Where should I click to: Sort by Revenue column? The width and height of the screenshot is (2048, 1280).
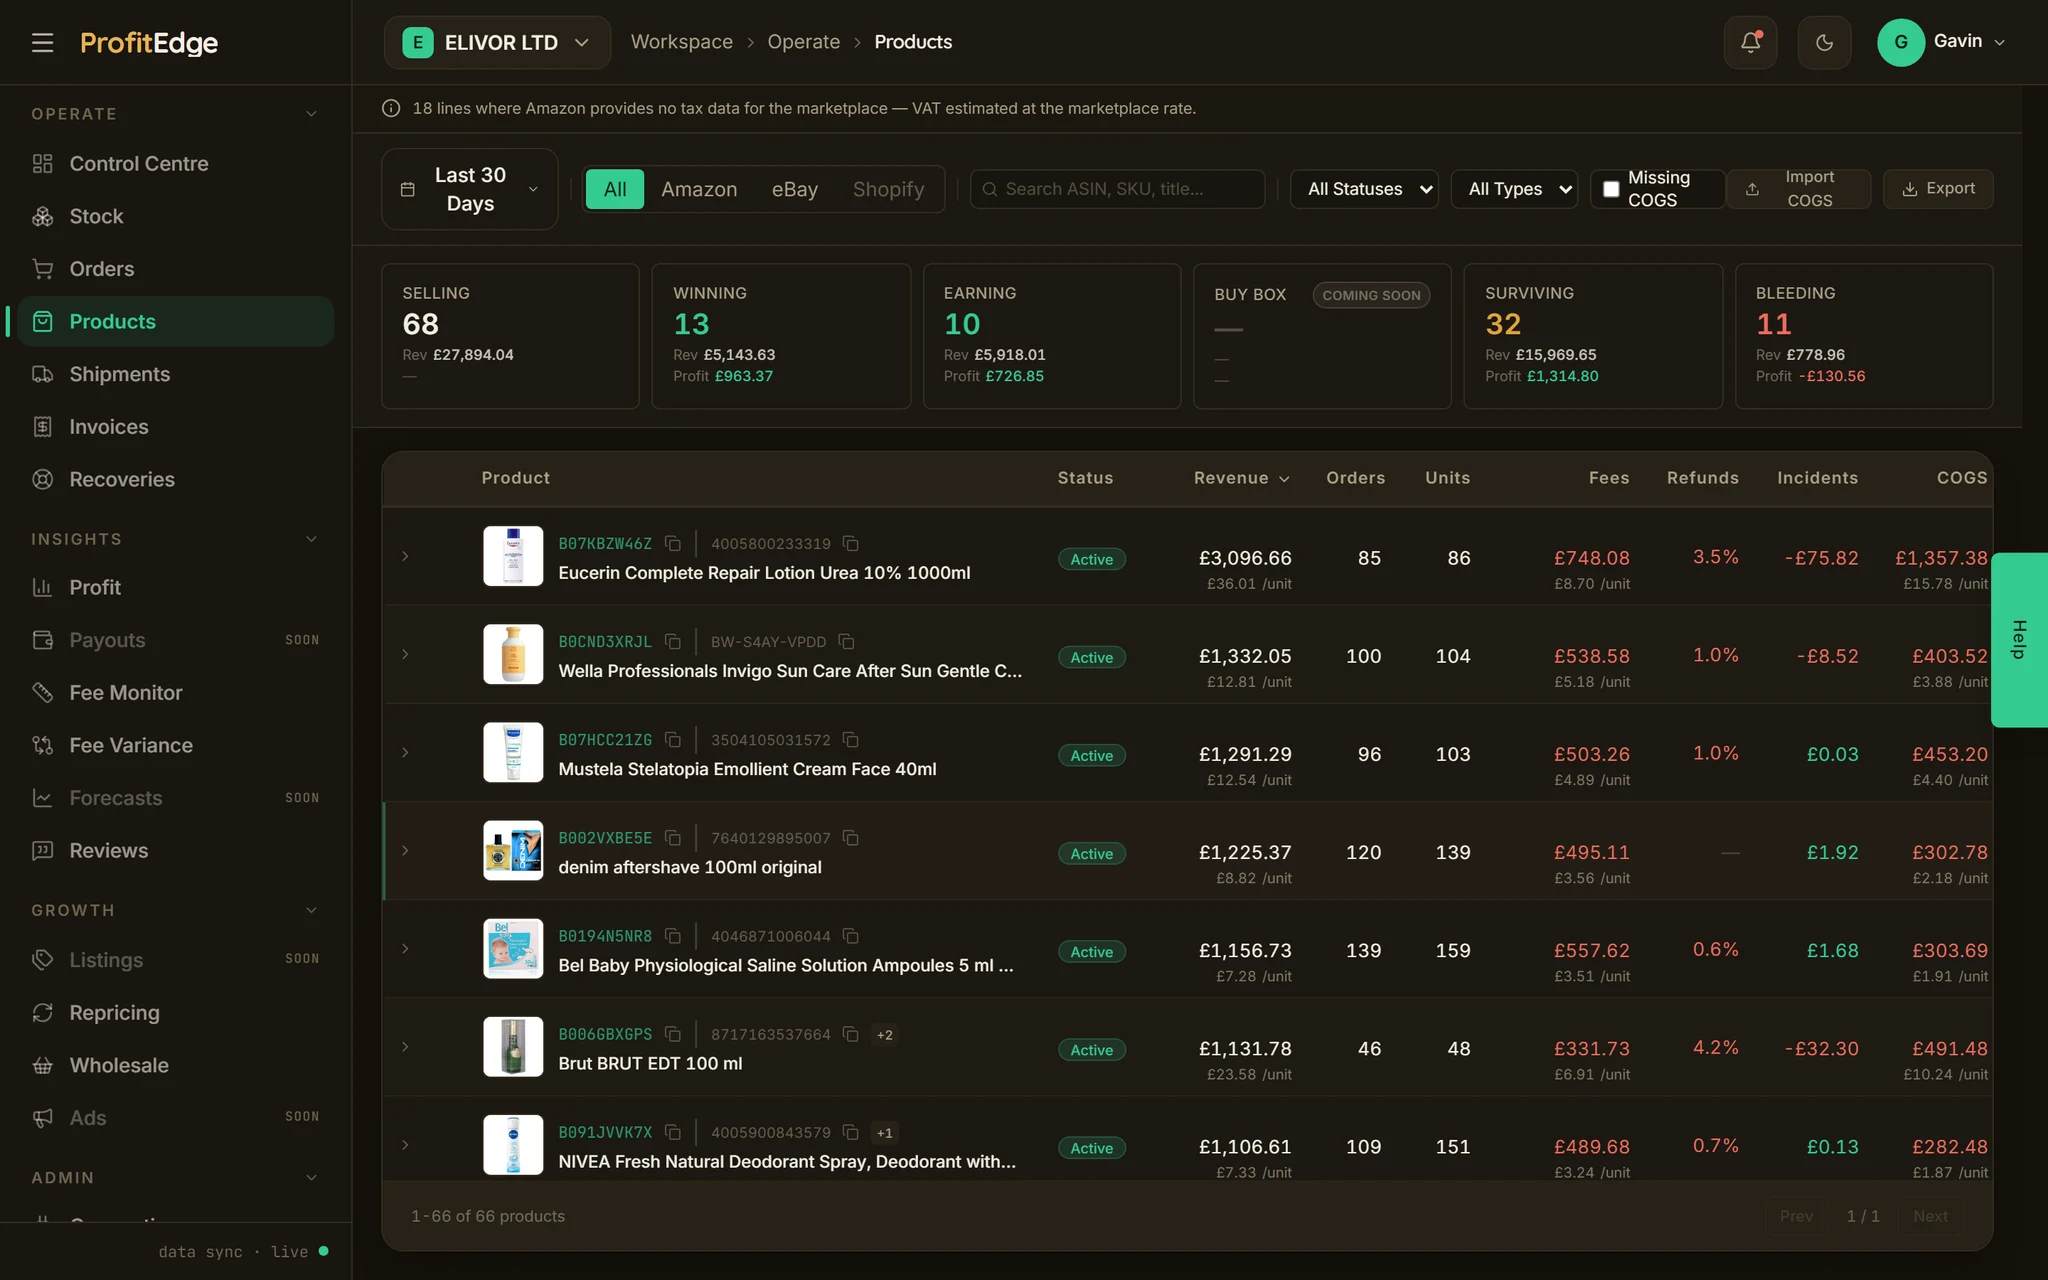pos(1241,478)
